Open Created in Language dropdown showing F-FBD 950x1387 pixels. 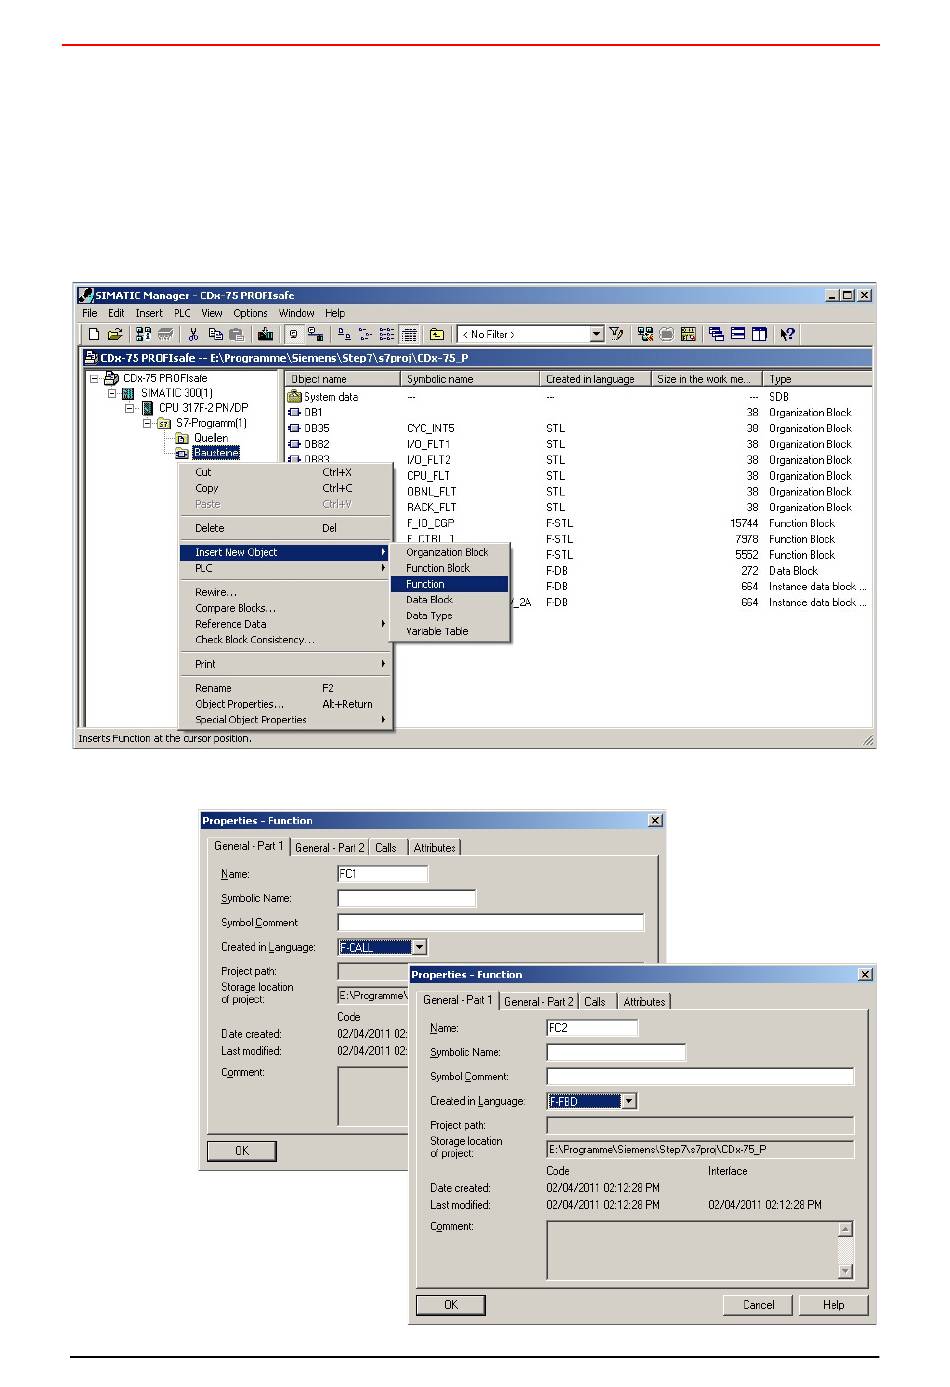(629, 1101)
